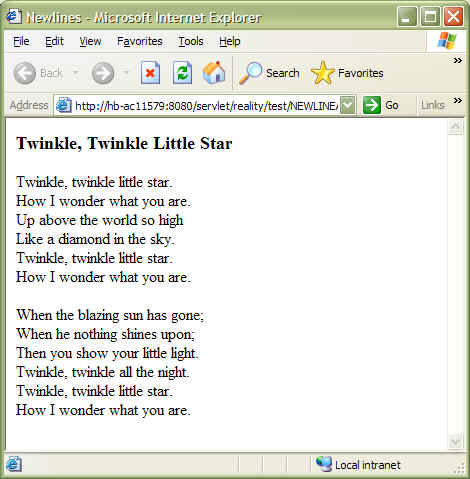This screenshot has width=470, height=479.
Task: Click the Forward arrow button
Action: 103,73
